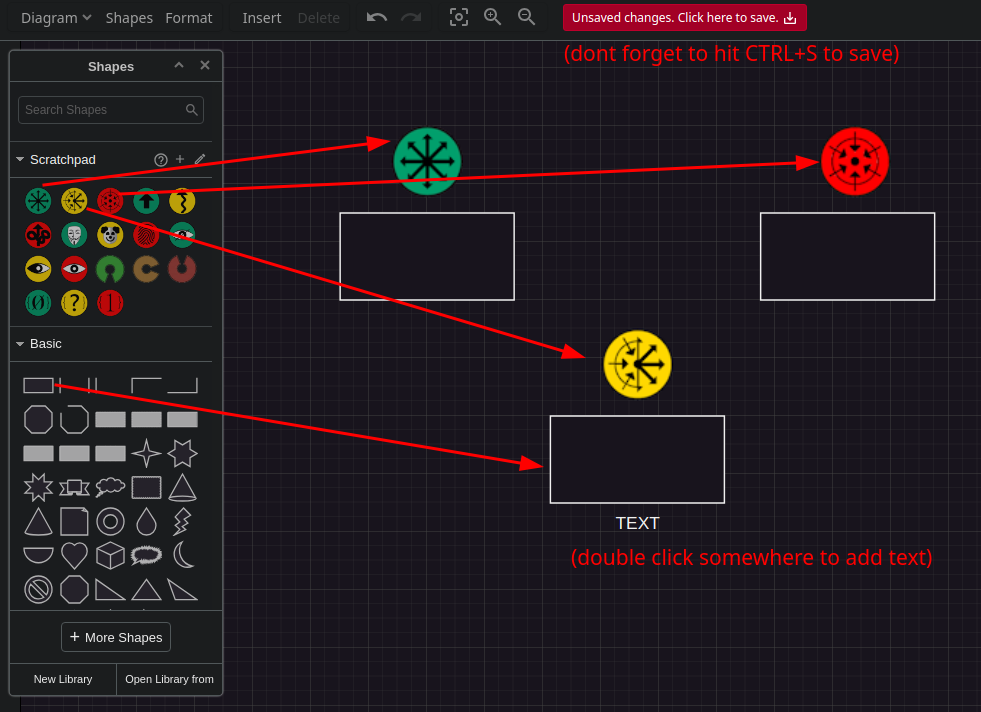Pick the plain rectangle basic shape
Image resolution: width=981 pixels, height=712 pixels.
coord(38,385)
